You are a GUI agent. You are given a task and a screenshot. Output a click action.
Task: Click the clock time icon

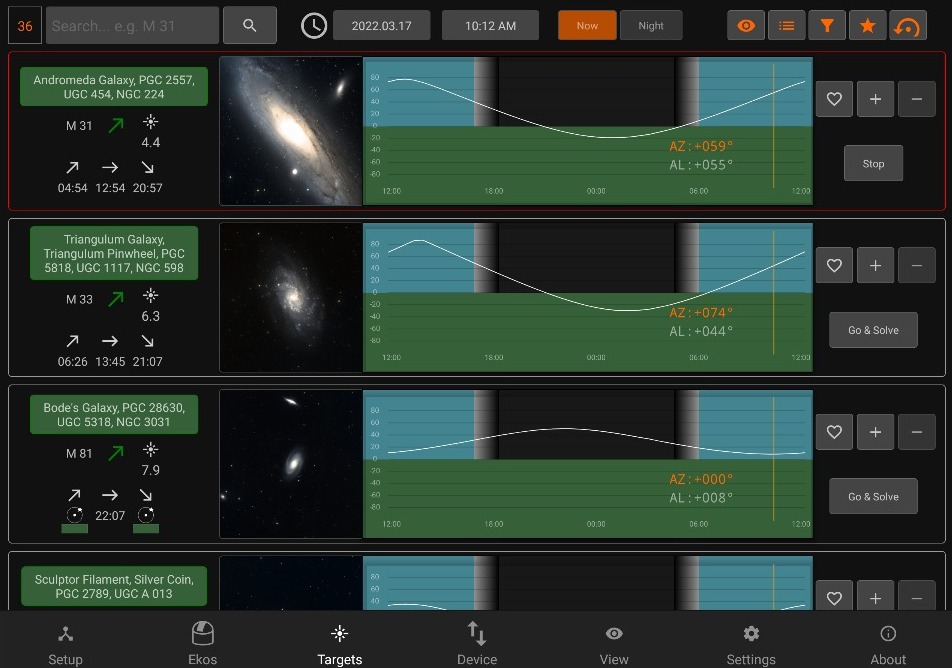tap(314, 26)
